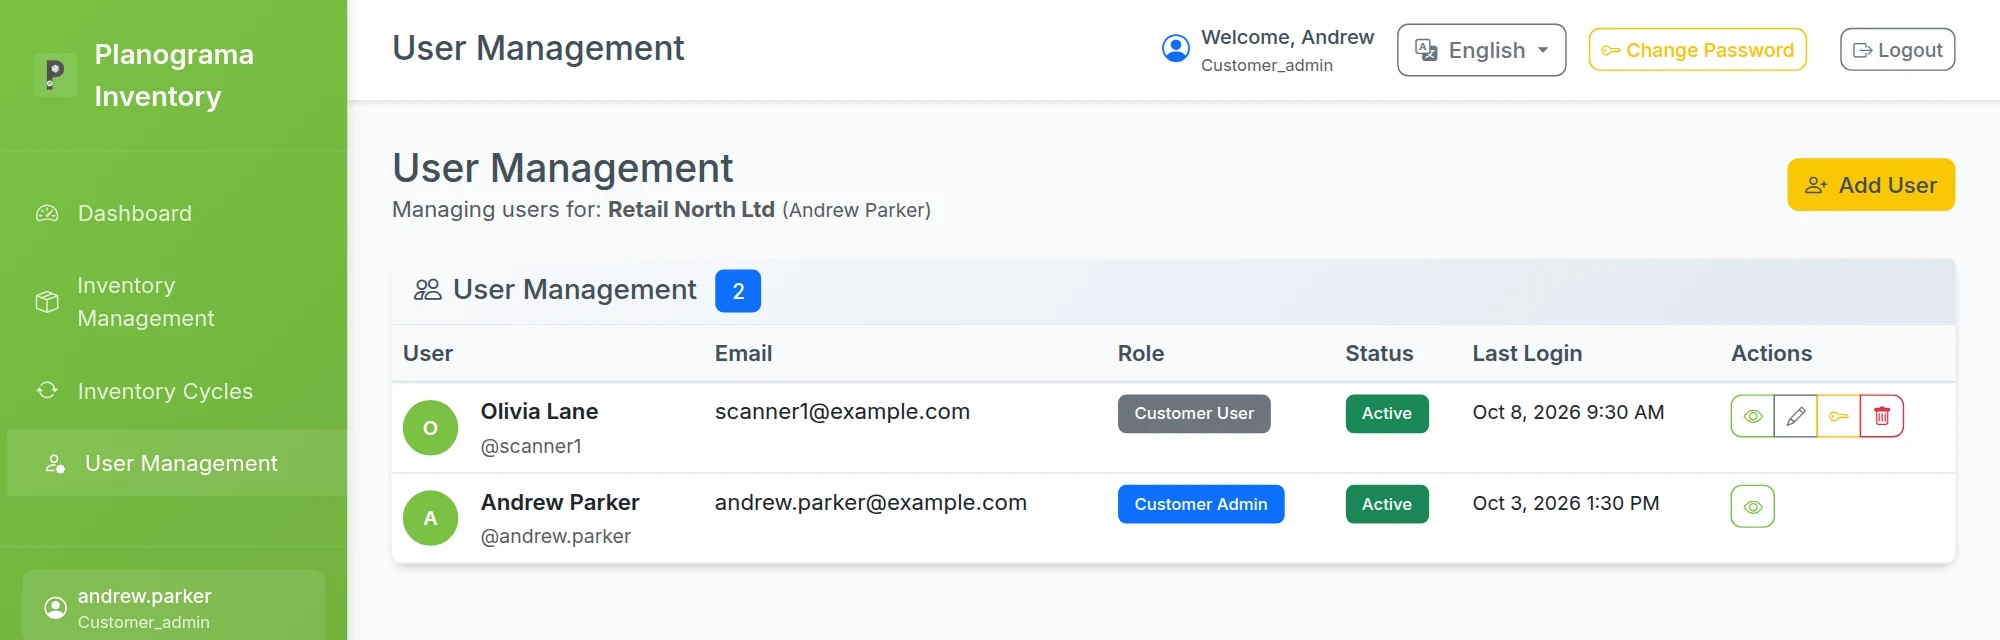Click the Retail North Ltd company name

tap(691, 209)
